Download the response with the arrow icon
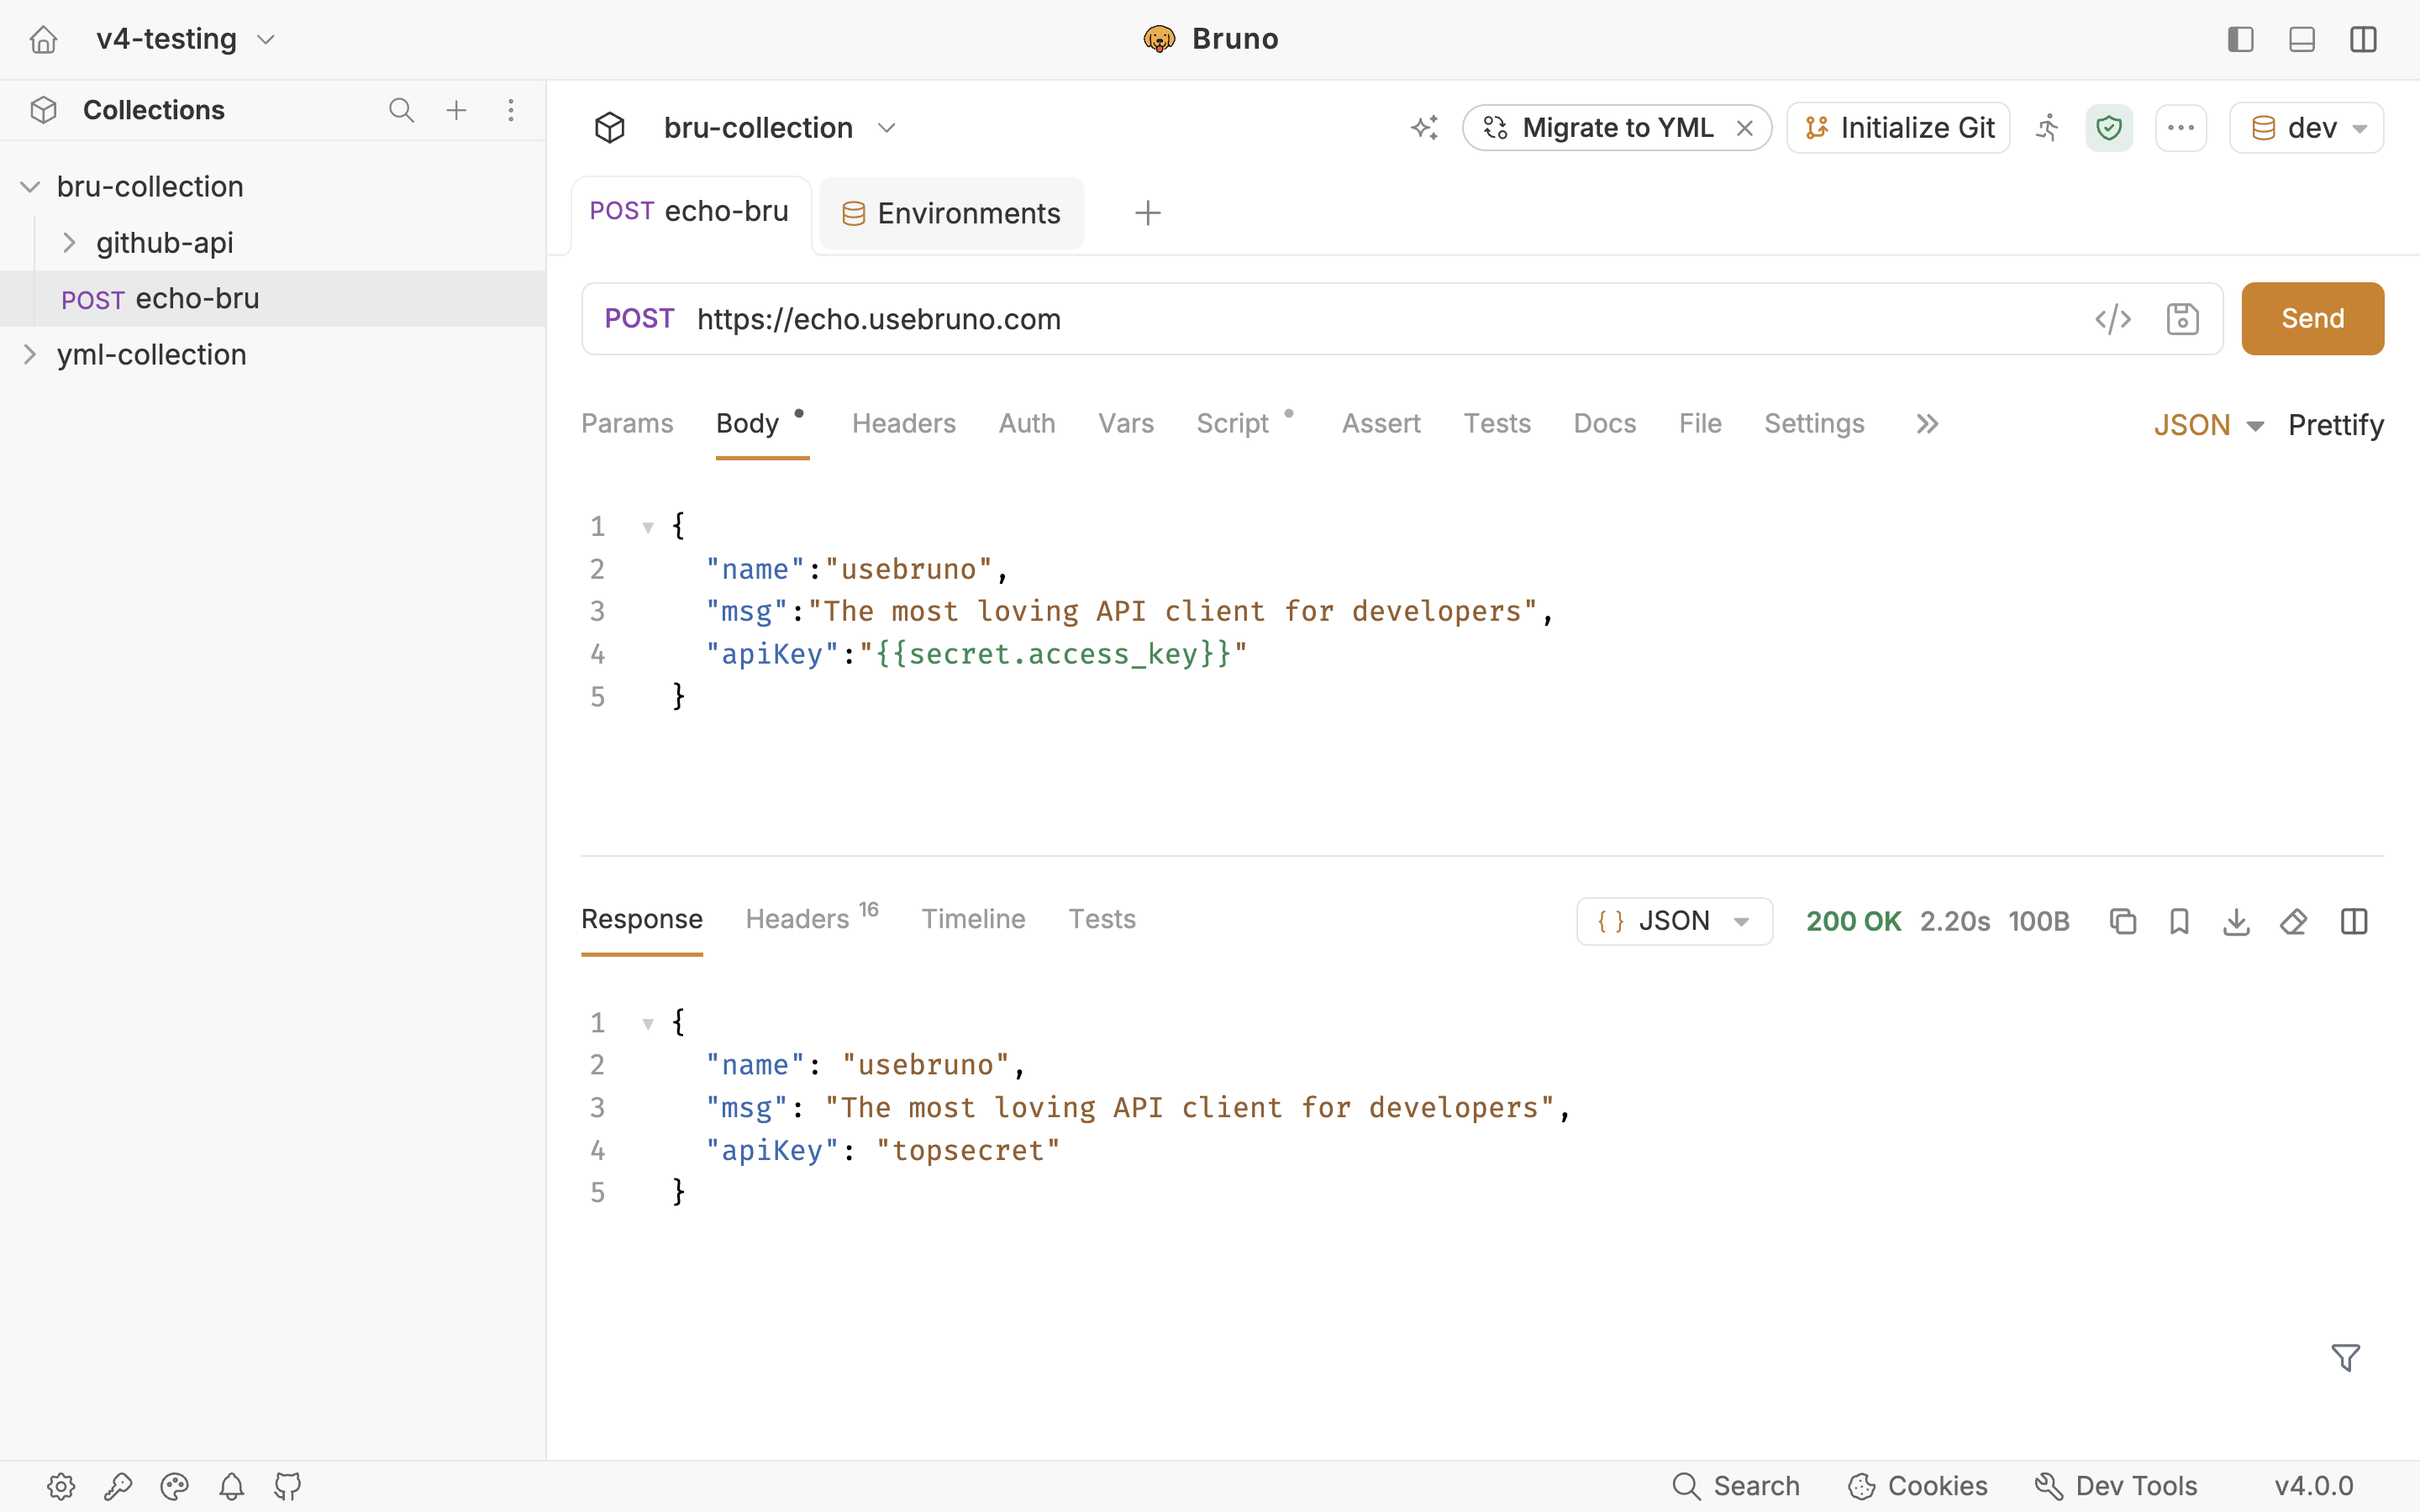This screenshot has width=2420, height=1512. coord(2237,921)
